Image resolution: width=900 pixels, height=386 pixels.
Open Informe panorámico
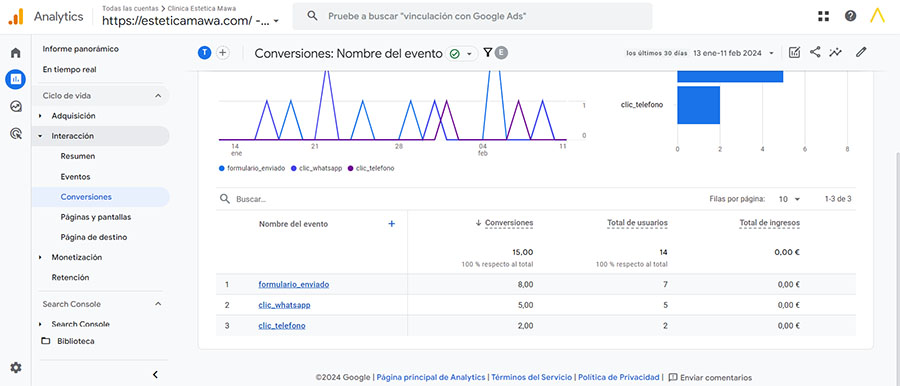(80, 49)
